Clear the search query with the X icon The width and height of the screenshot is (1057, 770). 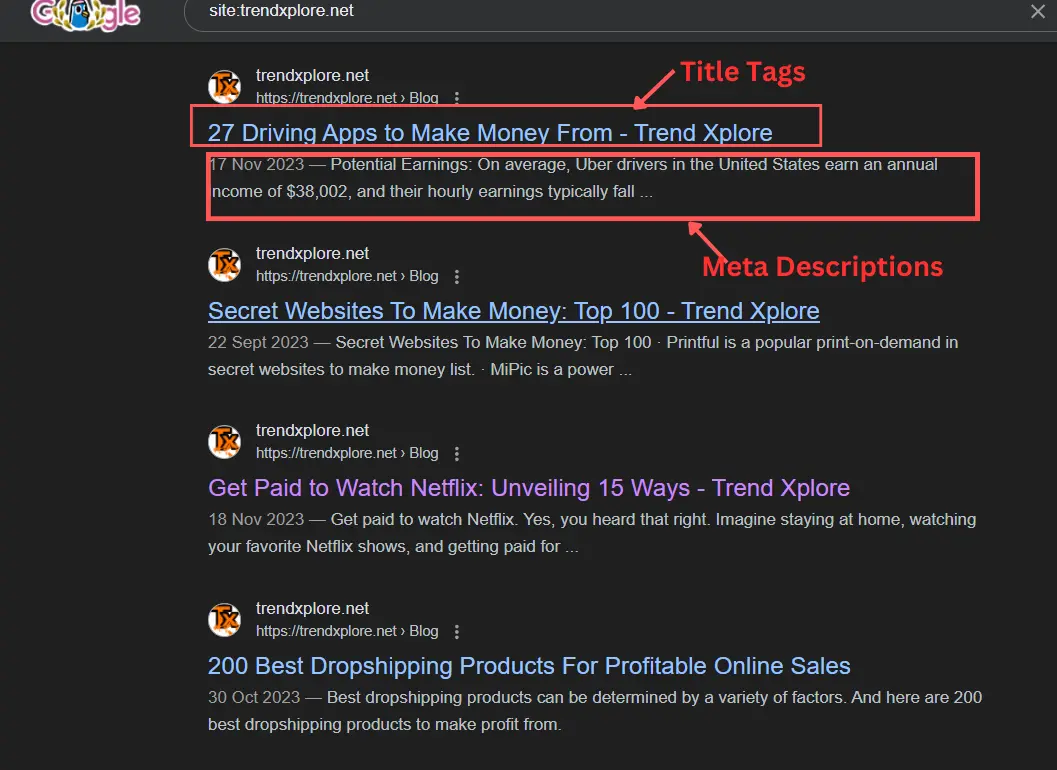point(1035,11)
